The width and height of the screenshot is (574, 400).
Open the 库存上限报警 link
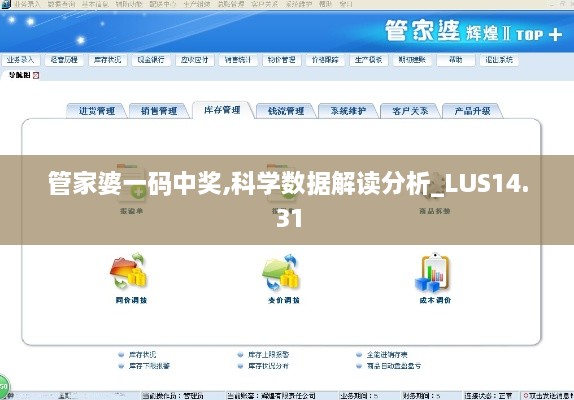click(269, 355)
